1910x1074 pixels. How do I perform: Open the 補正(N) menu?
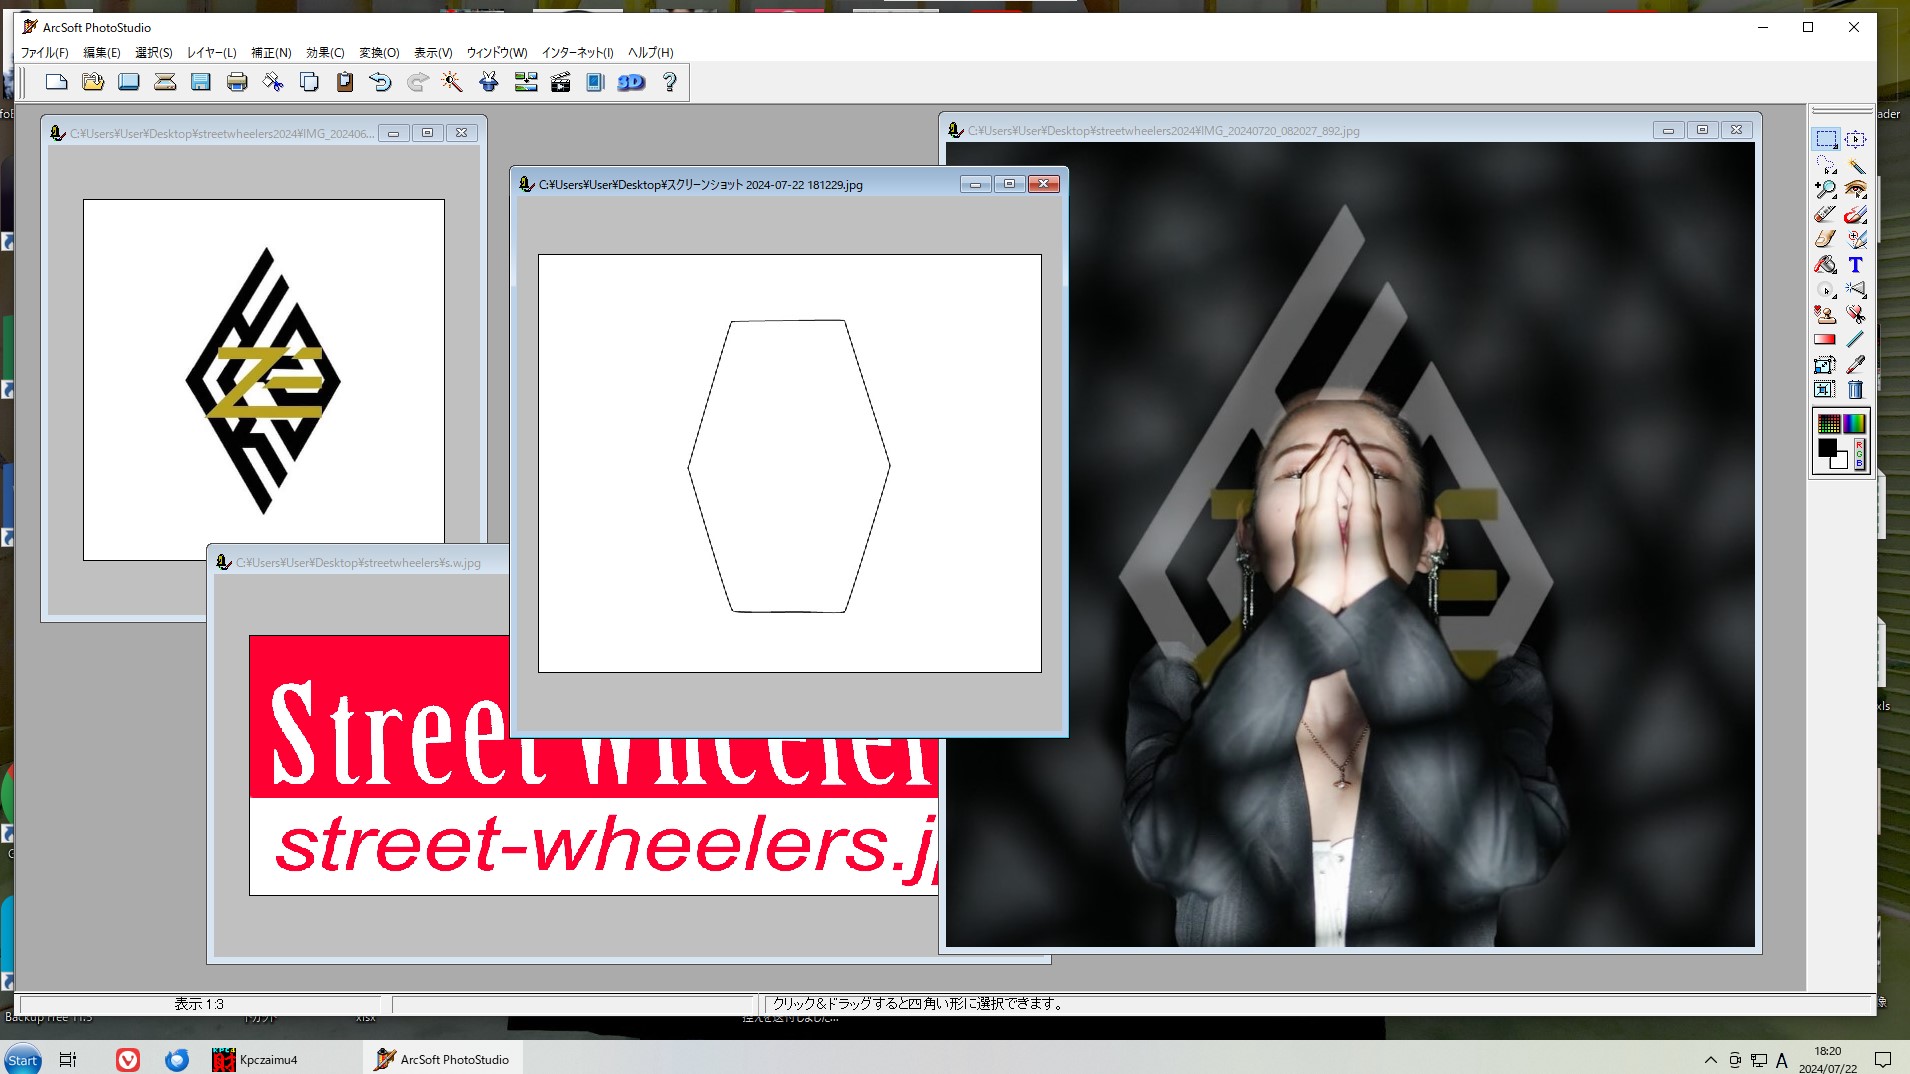pos(271,53)
